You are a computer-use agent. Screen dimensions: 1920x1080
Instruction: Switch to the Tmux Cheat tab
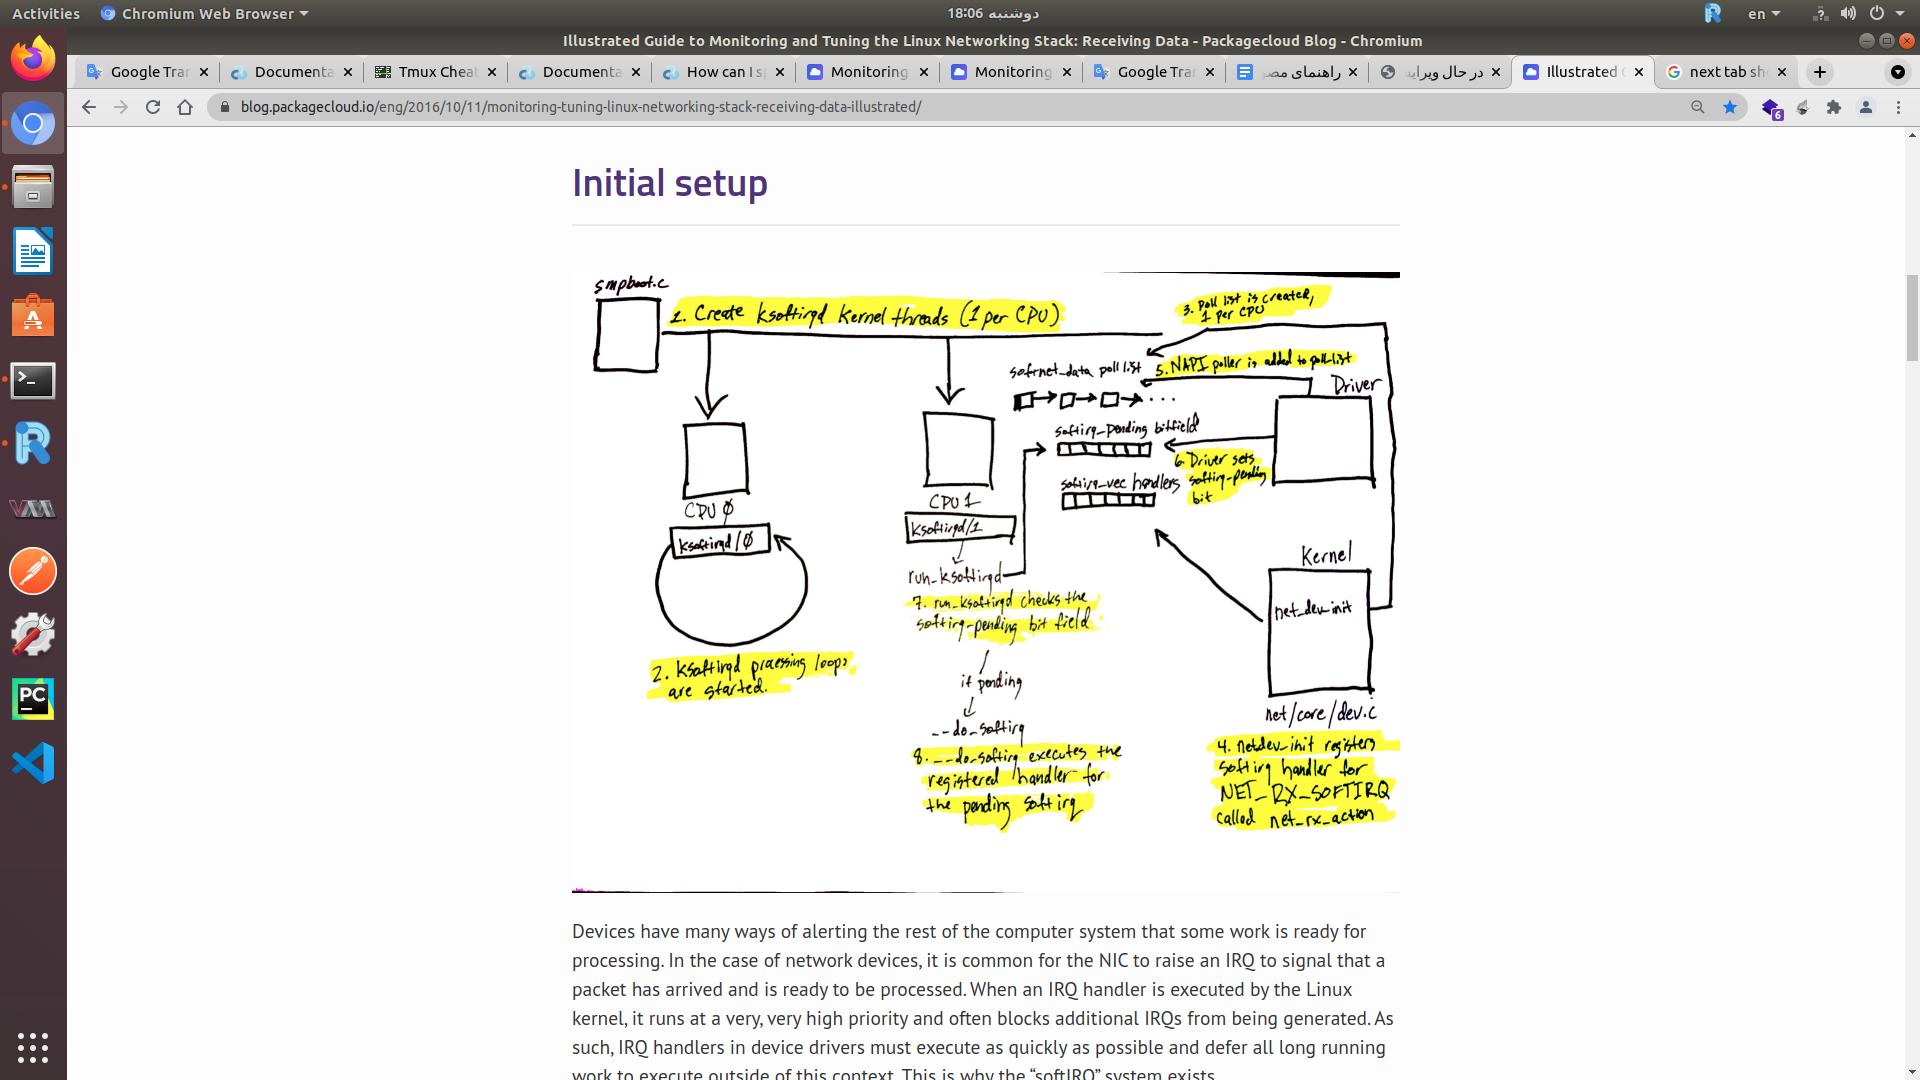point(430,72)
